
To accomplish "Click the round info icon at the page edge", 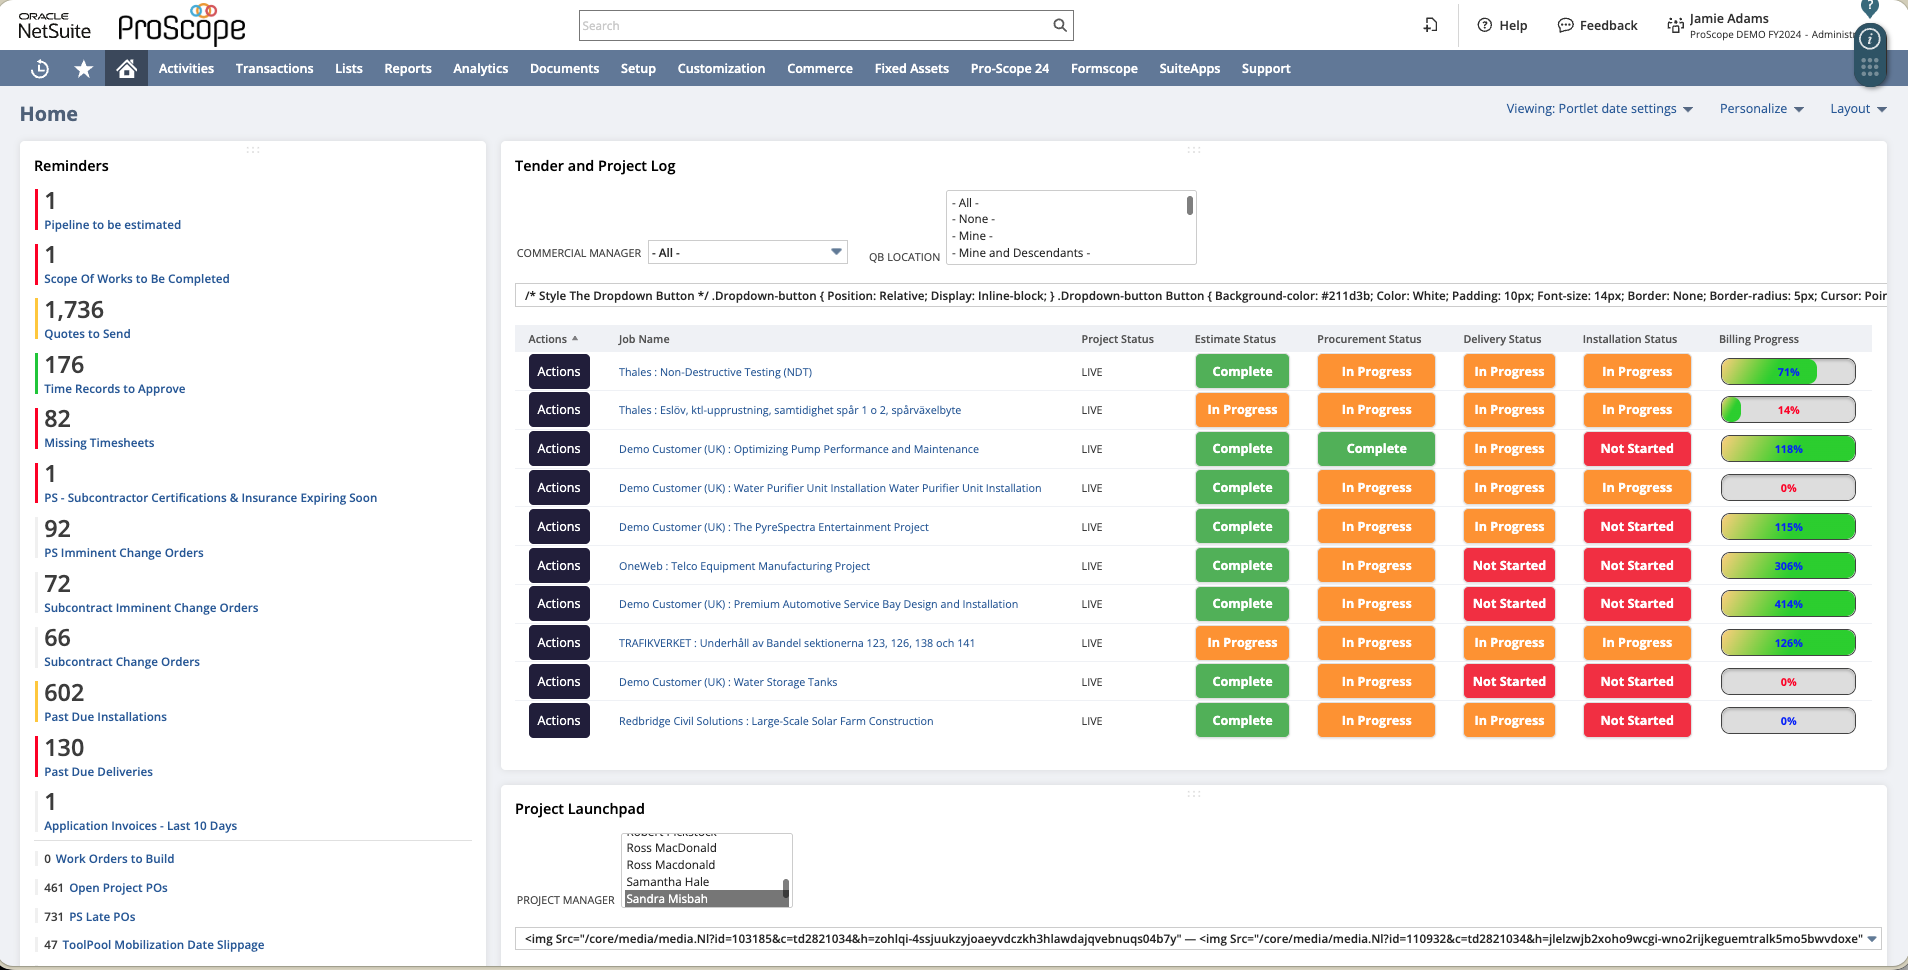I will click(x=1870, y=39).
